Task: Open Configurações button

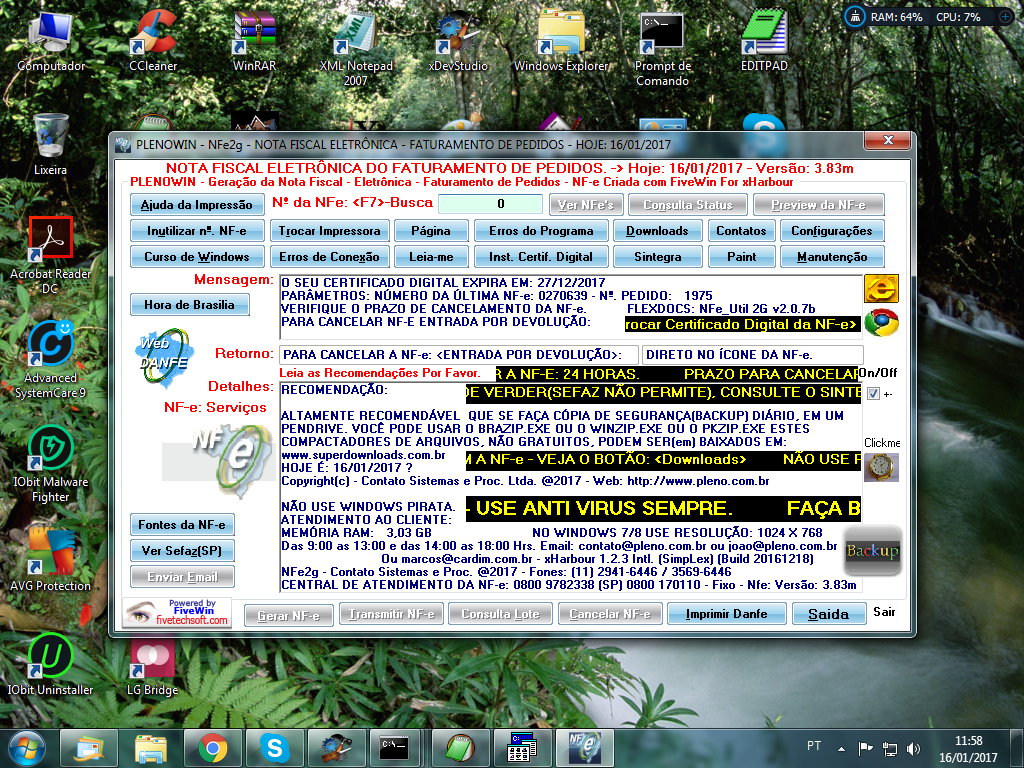Action: click(831, 231)
